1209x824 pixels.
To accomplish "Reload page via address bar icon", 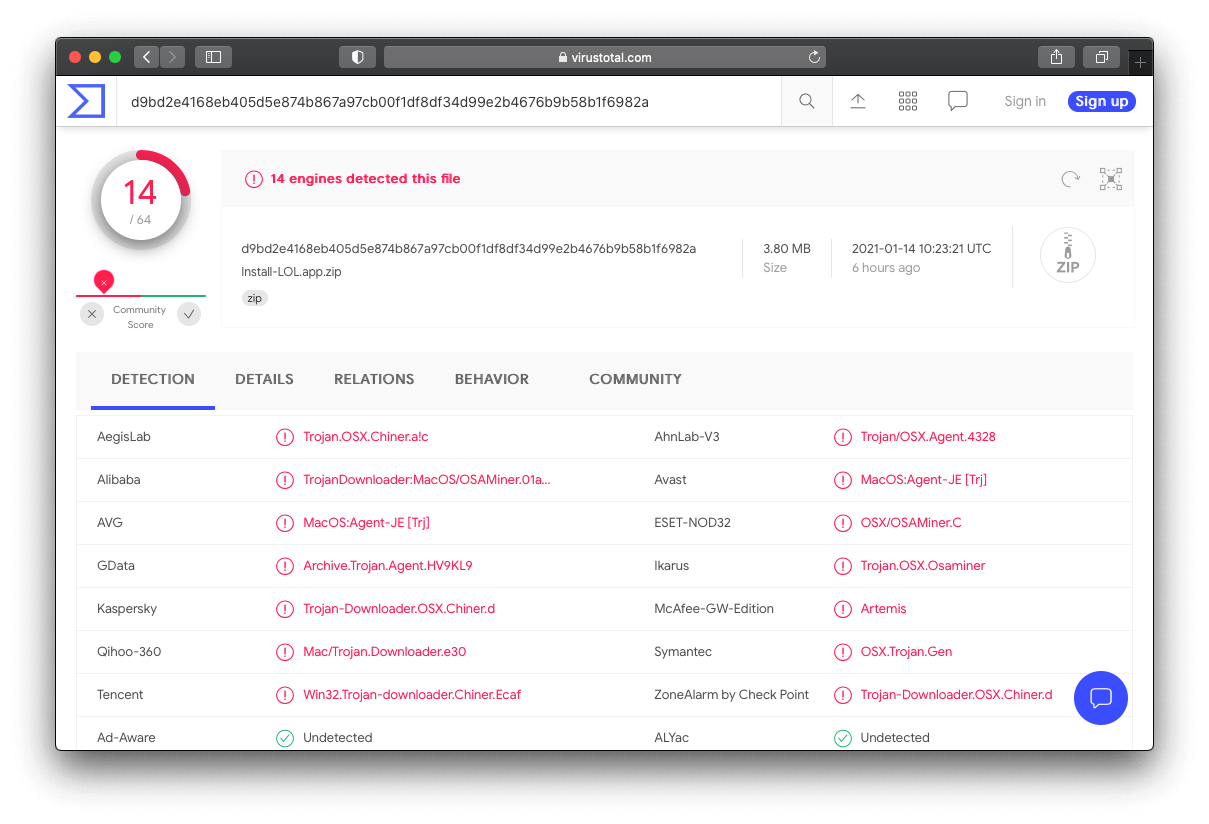I will (x=814, y=57).
